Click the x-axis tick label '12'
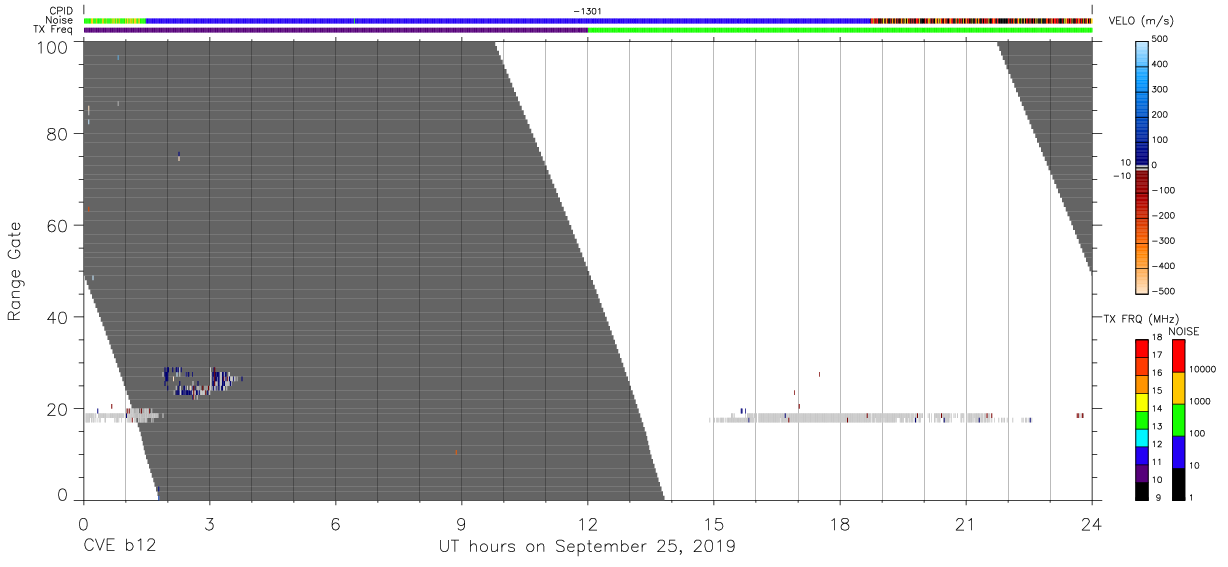Viewport: 1228px width, 567px height. (587, 523)
